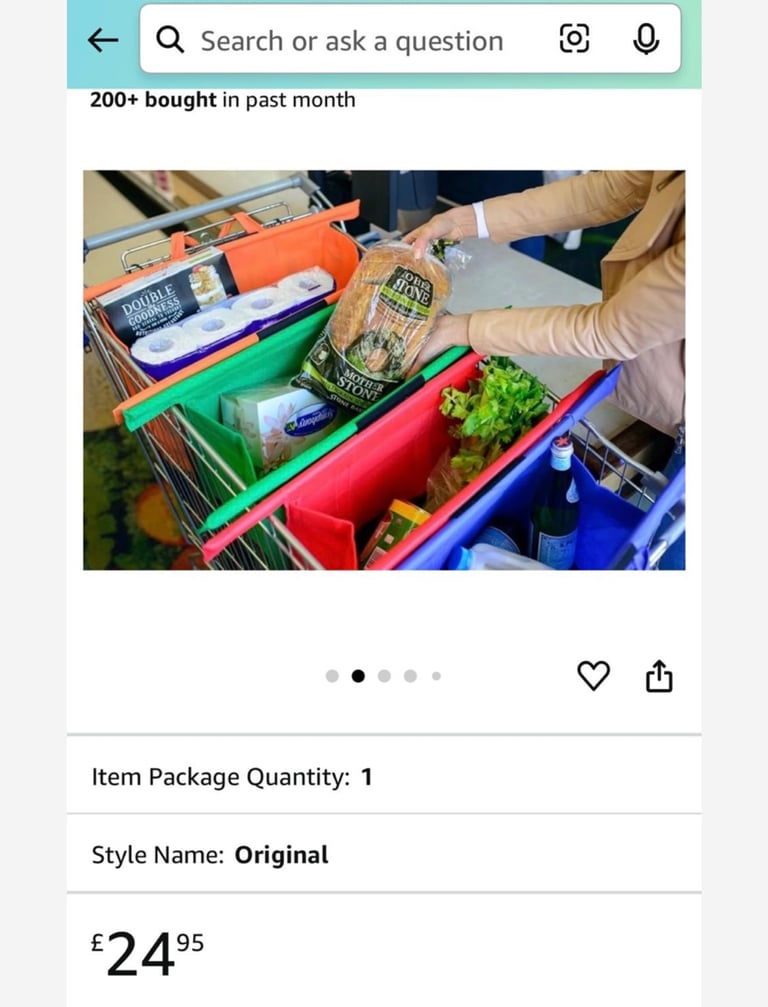Add item to wishlist with heart icon

[x=593, y=676]
